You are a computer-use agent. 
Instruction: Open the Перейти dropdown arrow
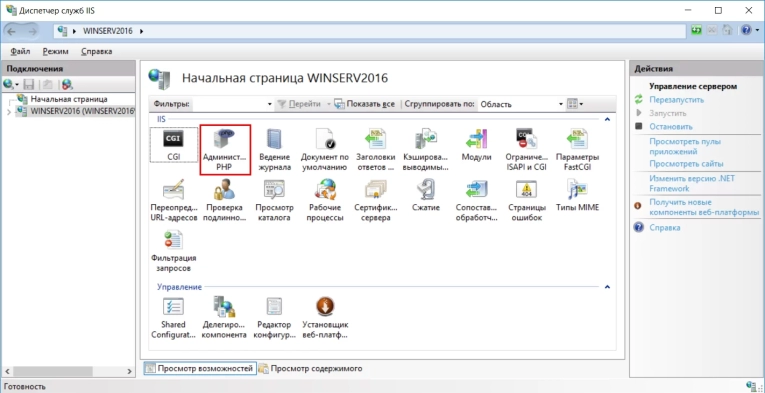[x=329, y=104]
